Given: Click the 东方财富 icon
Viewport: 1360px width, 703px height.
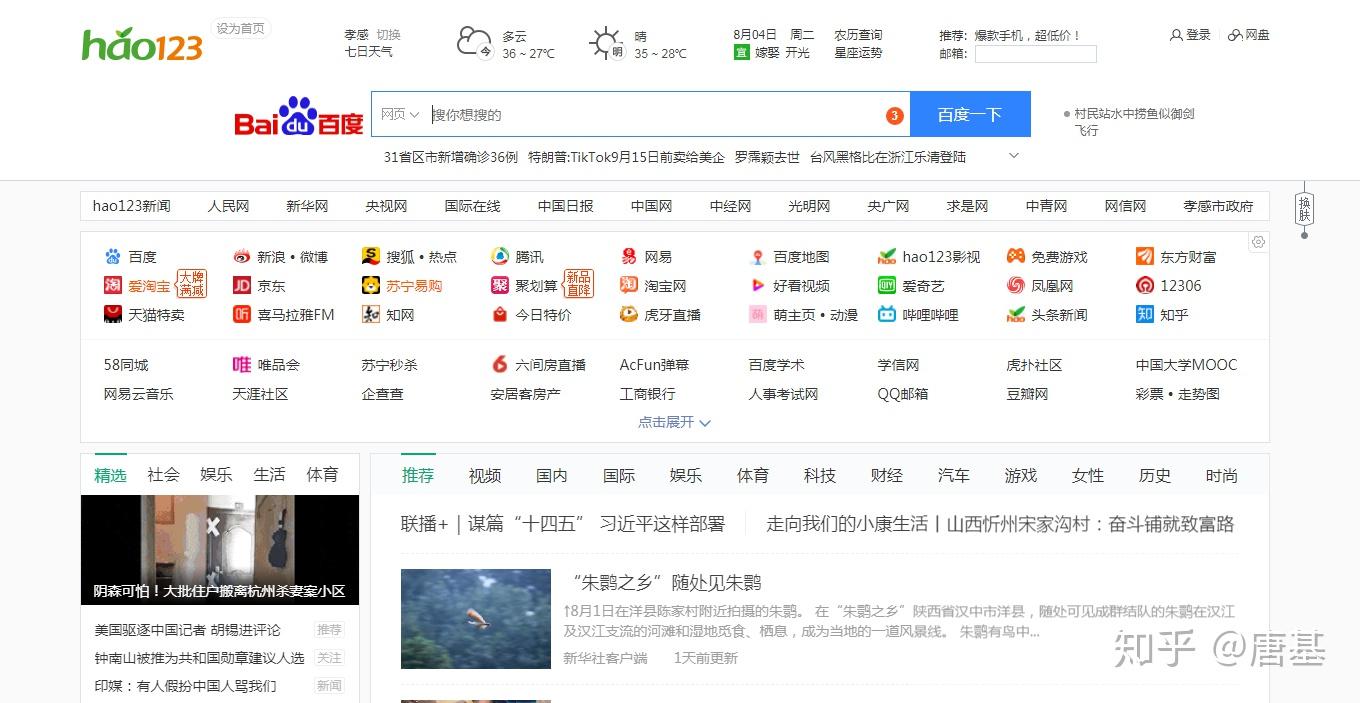Looking at the screenshot, I should (x=1145, y=257).
